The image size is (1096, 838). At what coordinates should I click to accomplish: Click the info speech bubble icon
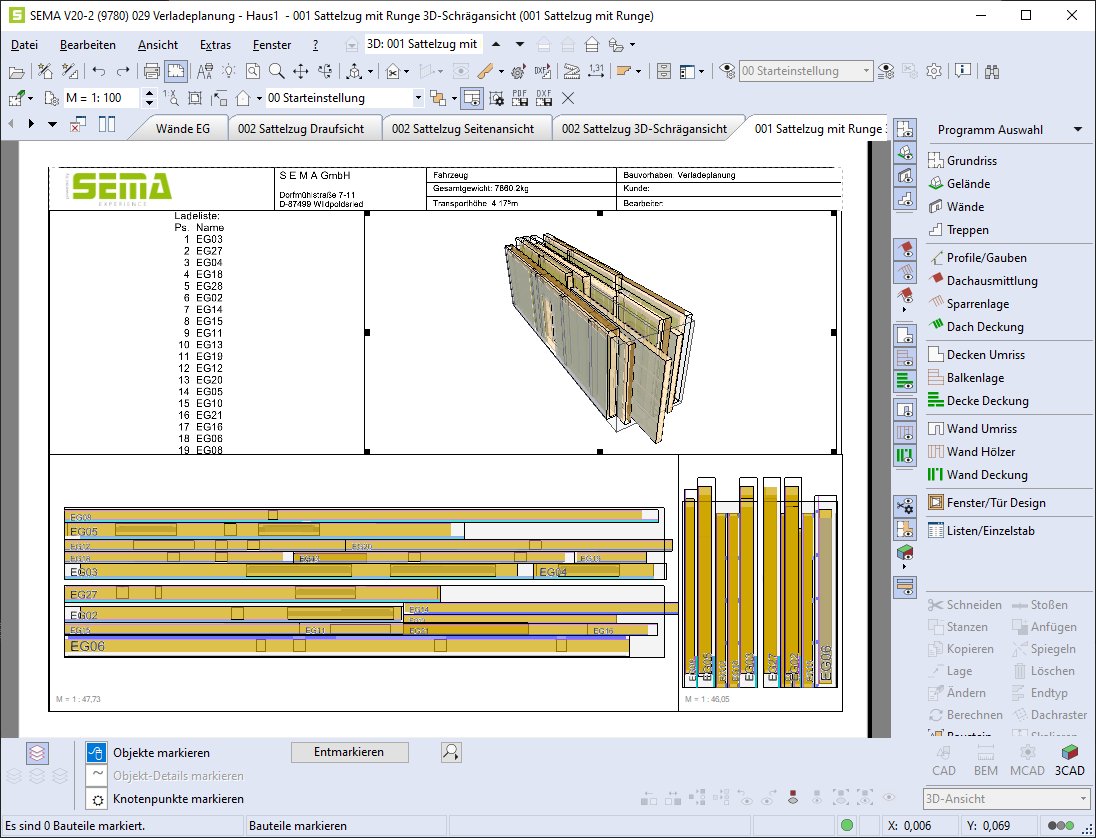point(963,71)
